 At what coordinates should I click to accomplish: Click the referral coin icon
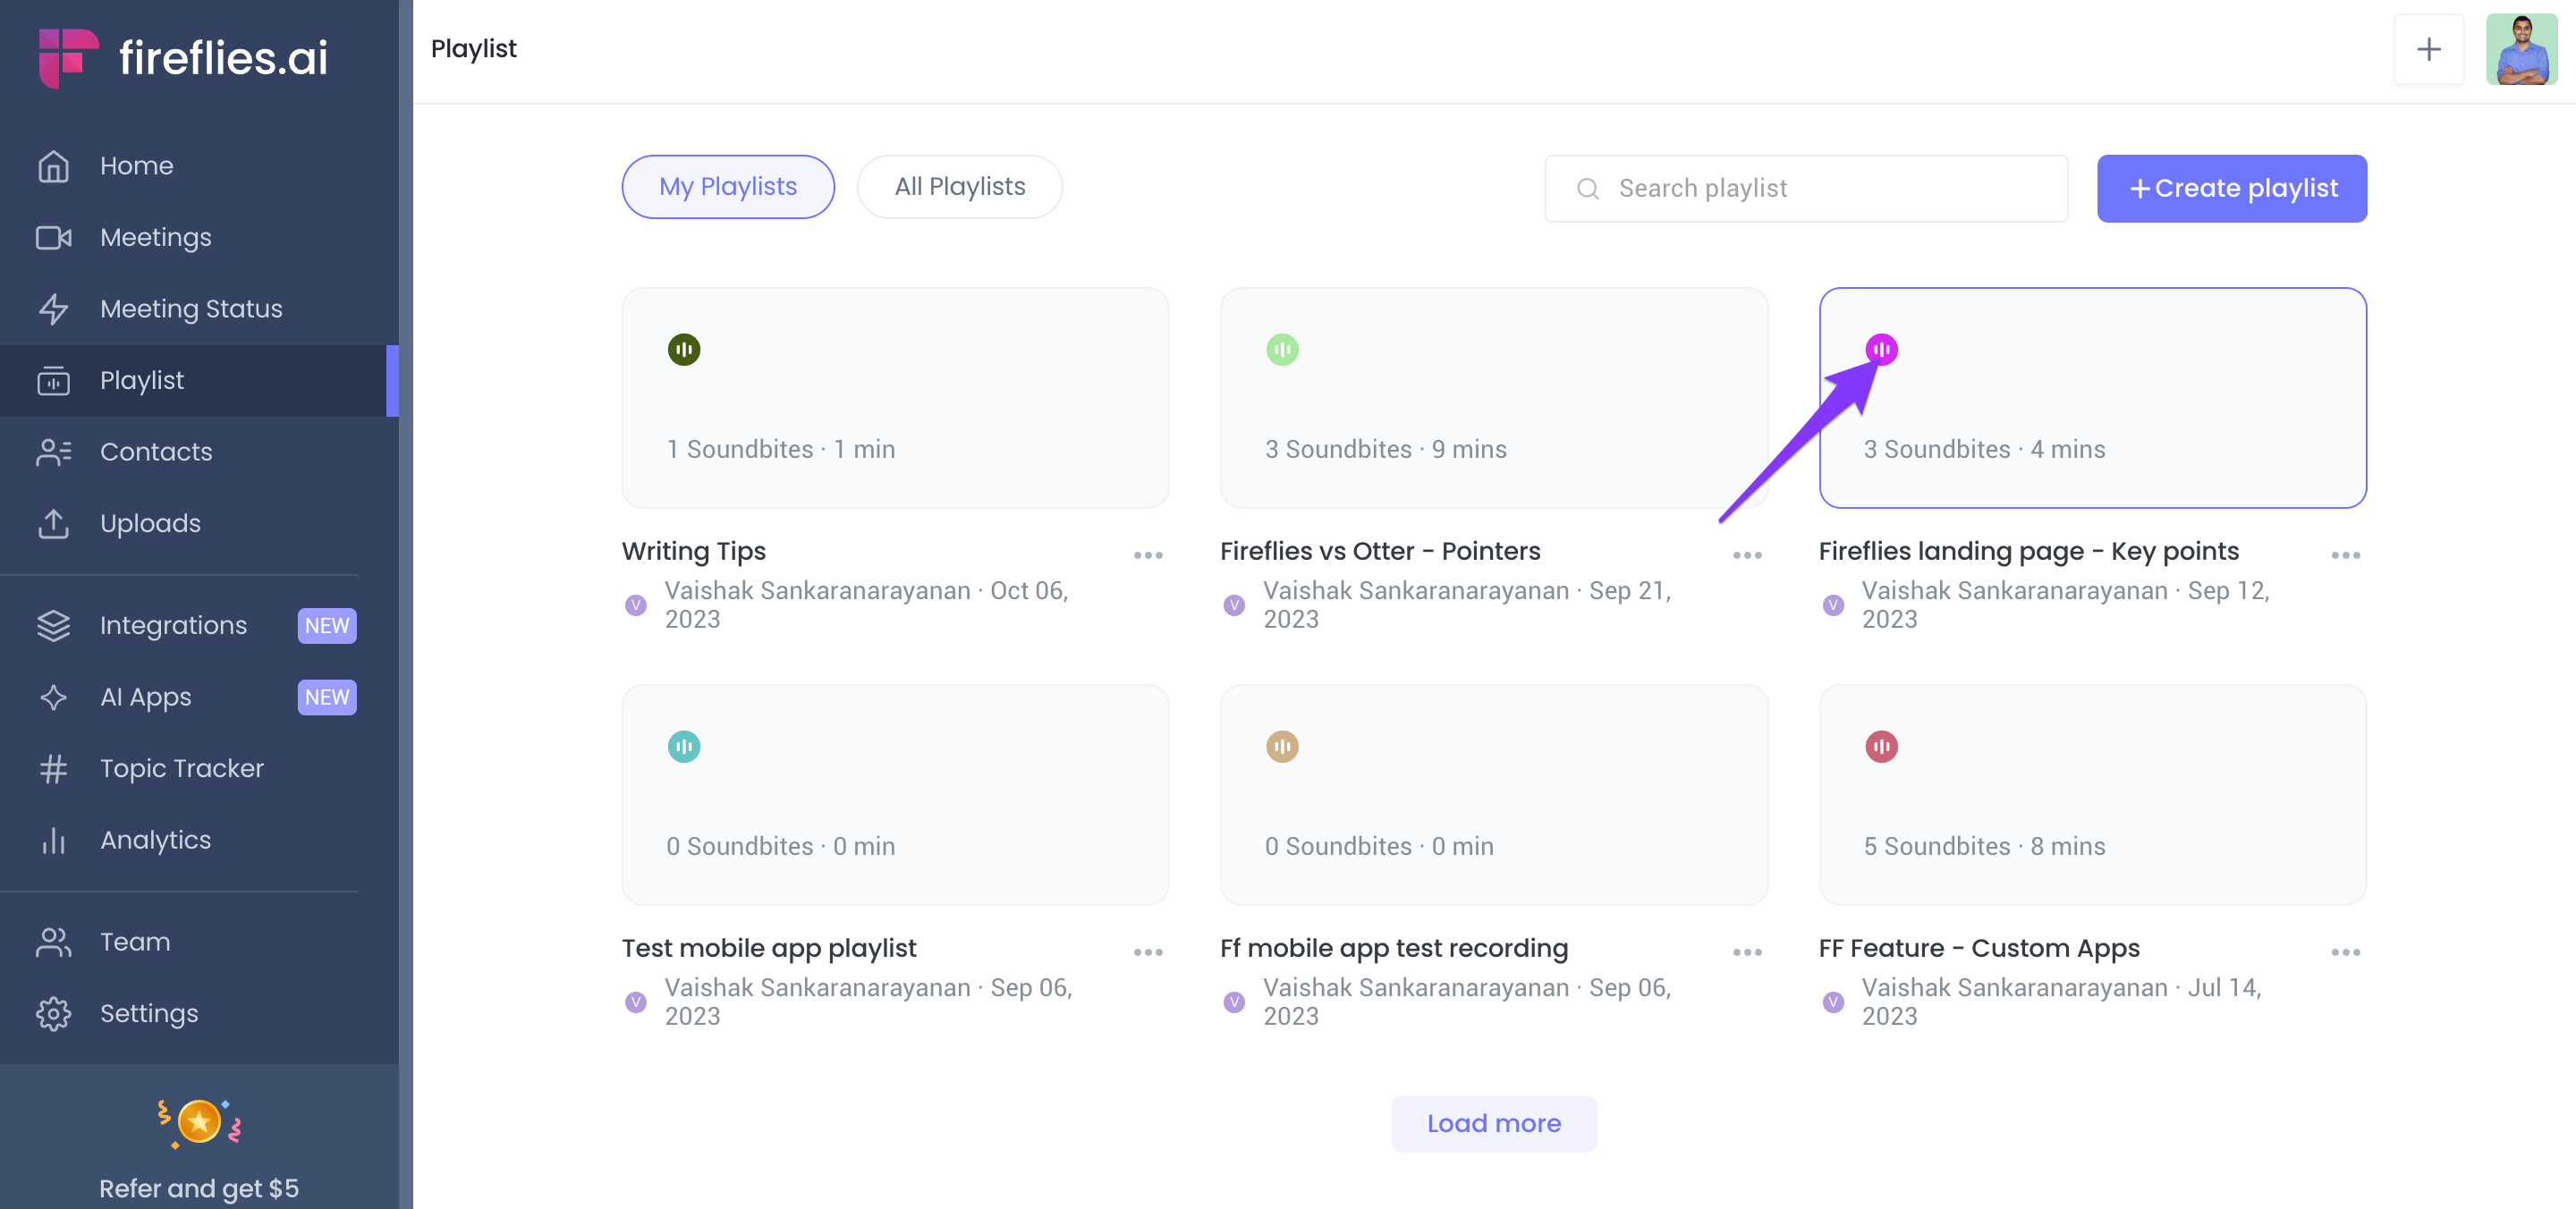[x=199, y=1122]
